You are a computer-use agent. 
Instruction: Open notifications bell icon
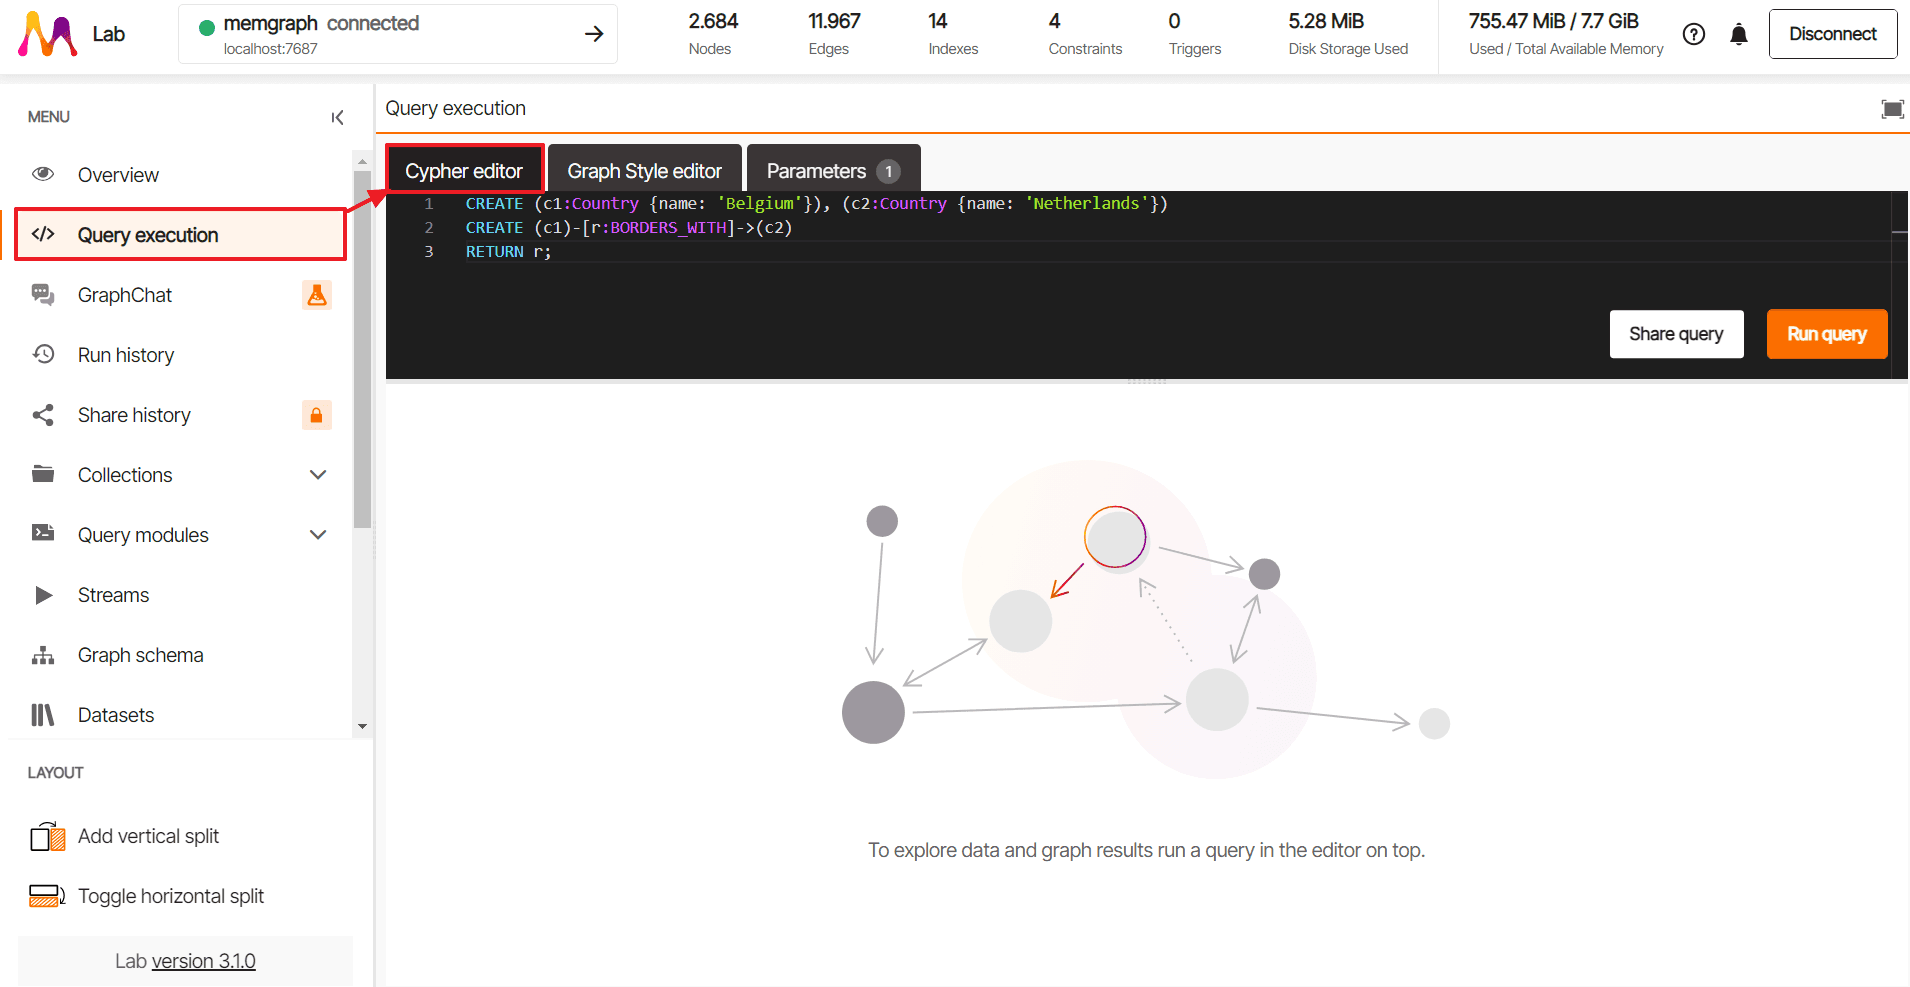[1739, 34]
